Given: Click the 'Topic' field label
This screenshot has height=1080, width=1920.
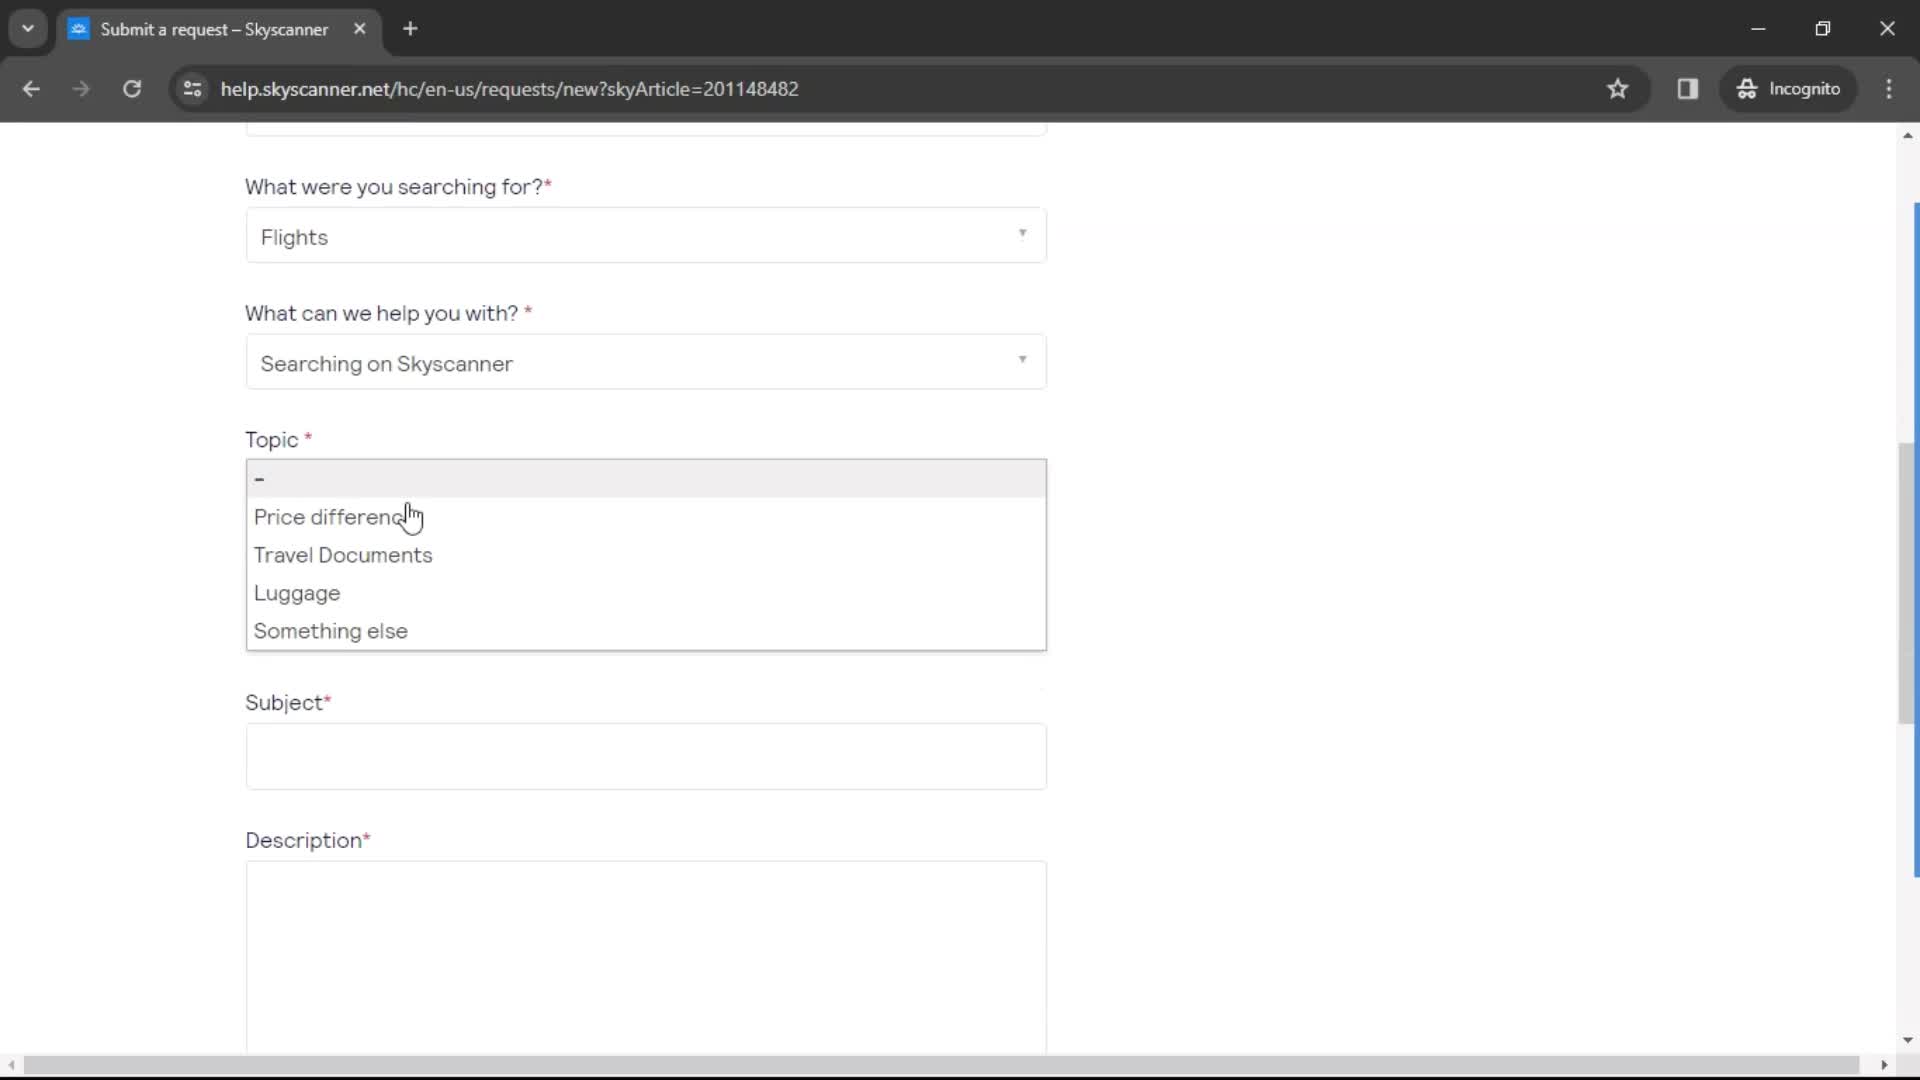Looking at the screenshot, I should [x=272, y=440].
